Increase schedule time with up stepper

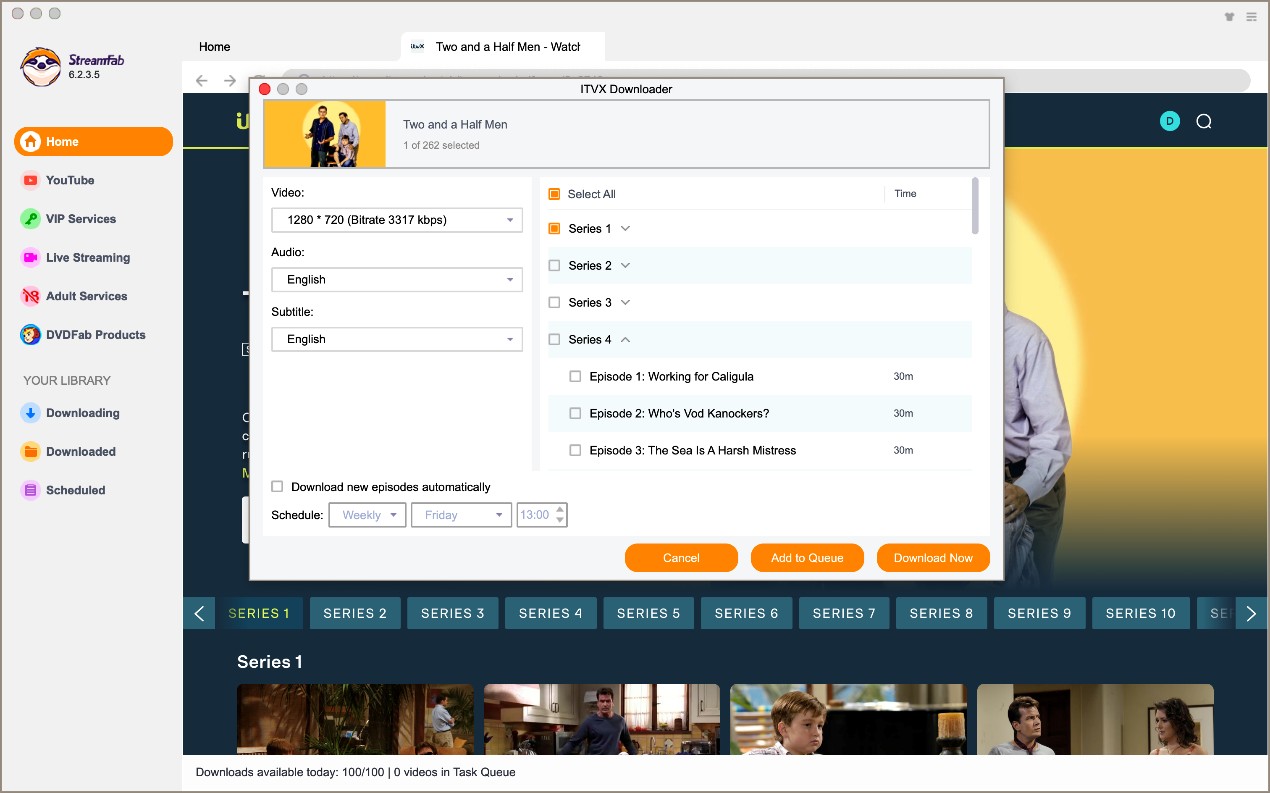click(x=560, y=509)
